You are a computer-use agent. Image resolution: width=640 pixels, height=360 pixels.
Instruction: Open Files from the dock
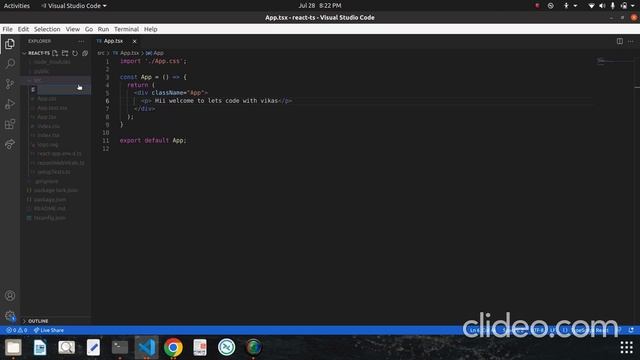[x=13, y=347]
